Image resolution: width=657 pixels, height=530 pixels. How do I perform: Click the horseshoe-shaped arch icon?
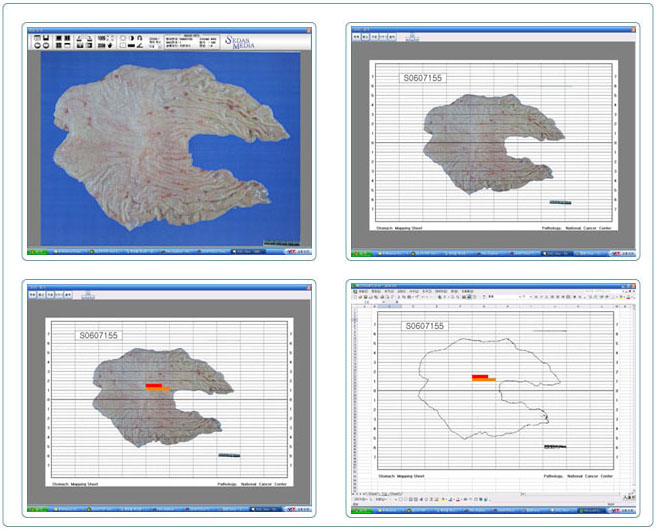click(x=140, y=38)
